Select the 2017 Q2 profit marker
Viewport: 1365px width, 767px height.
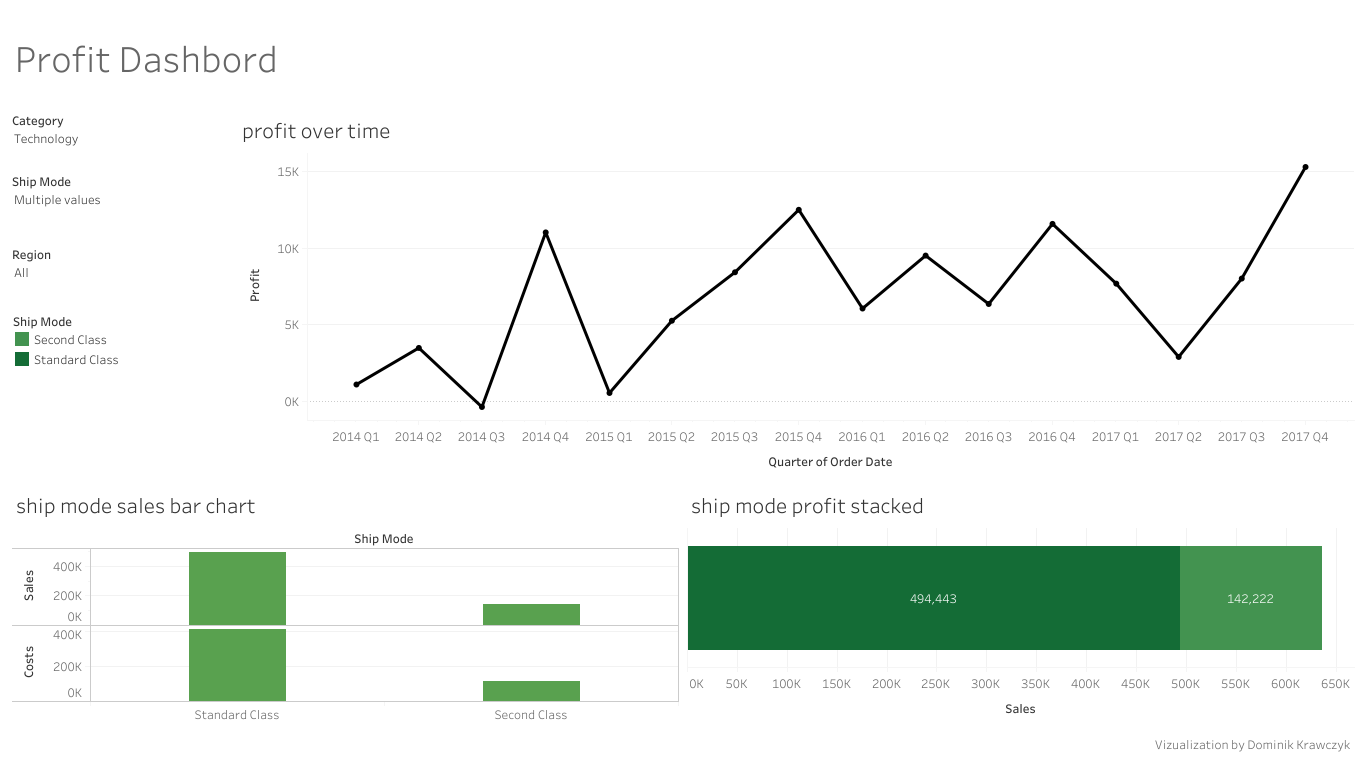(1178, 357)
